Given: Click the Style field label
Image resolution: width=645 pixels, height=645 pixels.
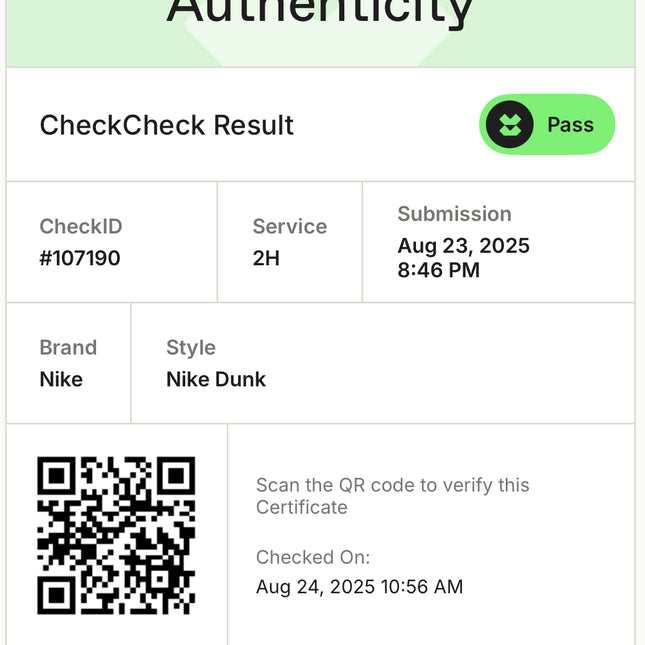Looking at the screenshot, I should point(191,348).
